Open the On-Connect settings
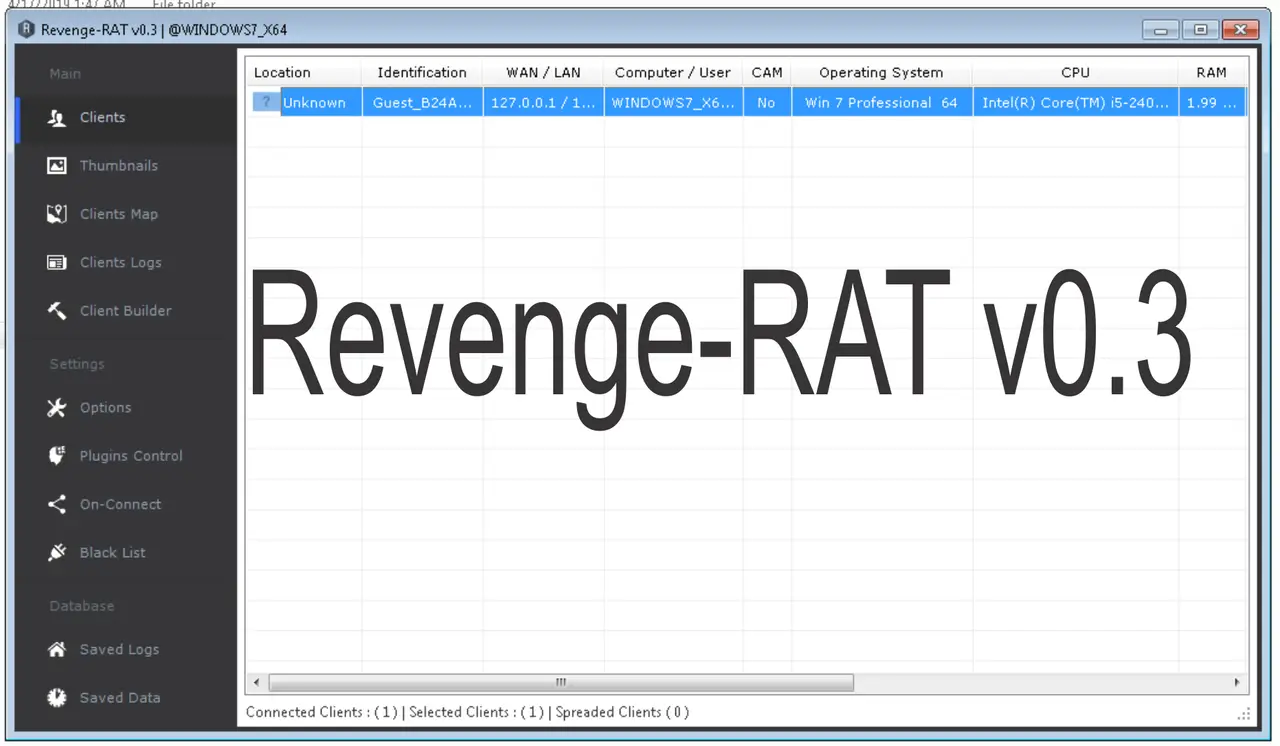The width and height of the screenshot is (1280, 746). 121,504
